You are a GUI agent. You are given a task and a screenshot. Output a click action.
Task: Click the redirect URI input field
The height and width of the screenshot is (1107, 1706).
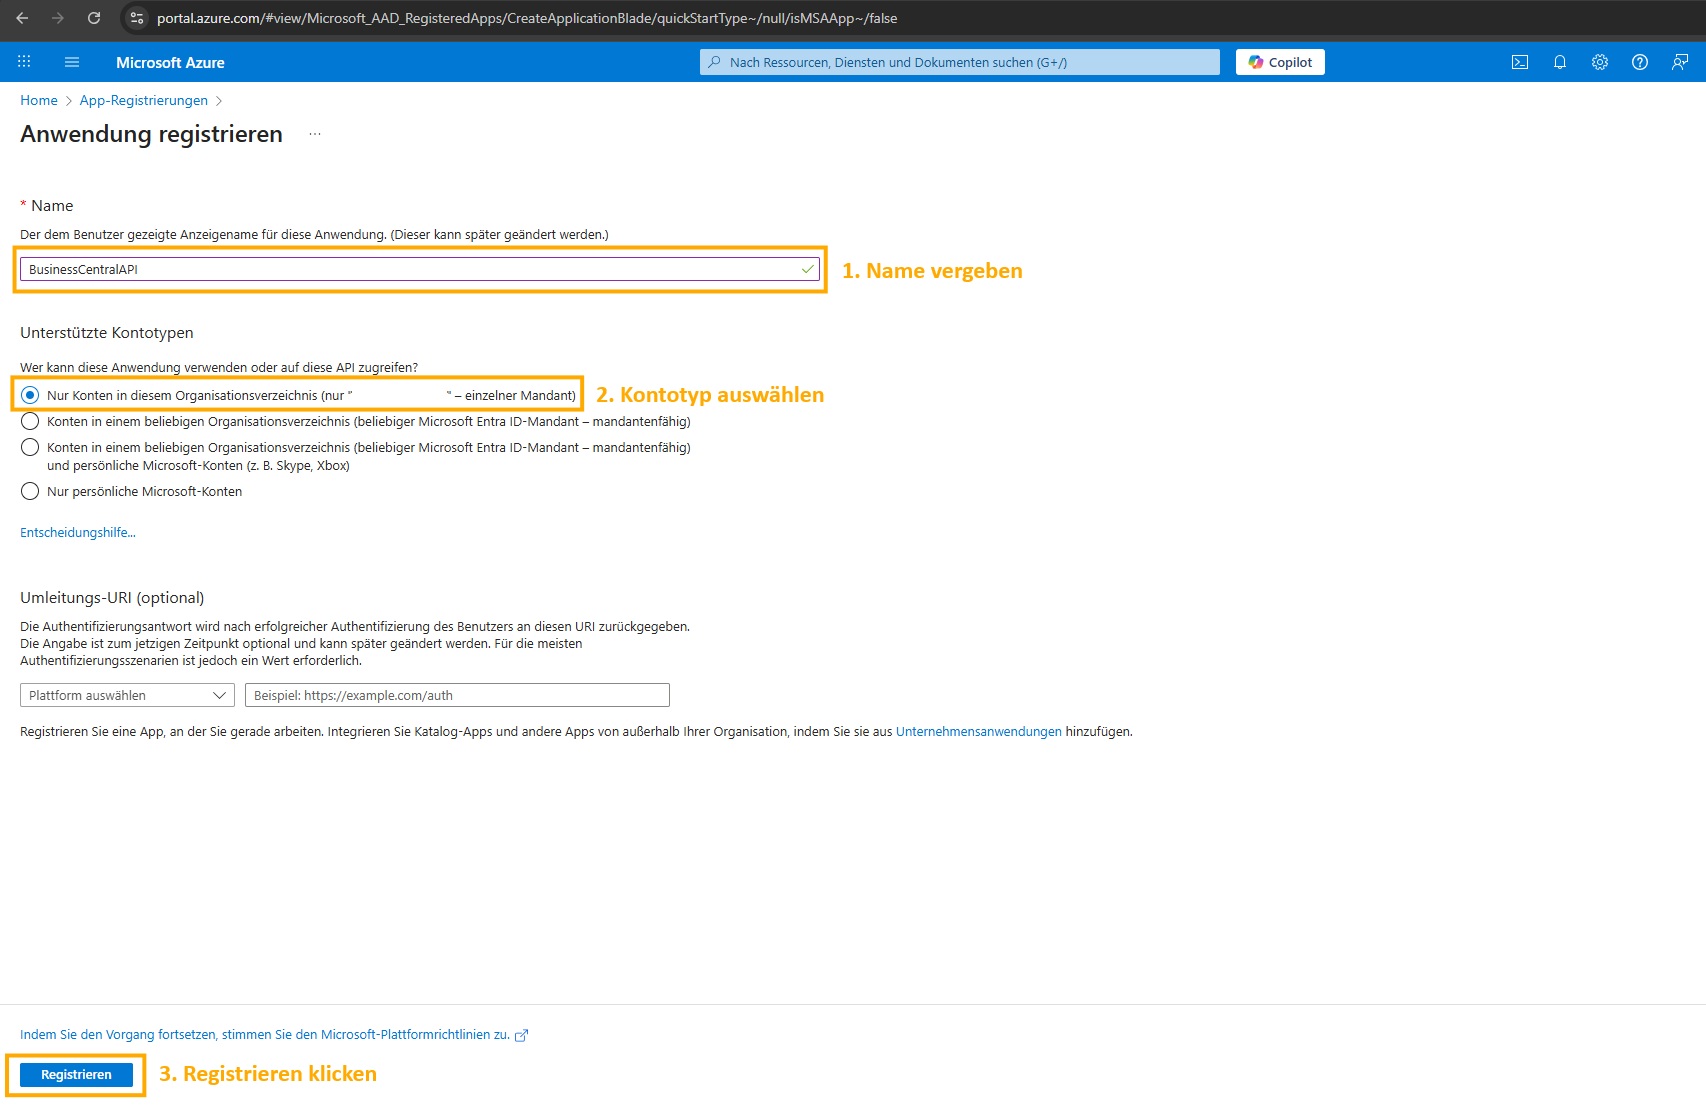click(457, 695)
